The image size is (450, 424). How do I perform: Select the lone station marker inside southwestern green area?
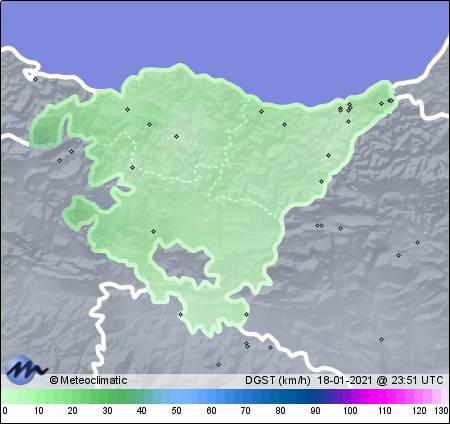153,231
